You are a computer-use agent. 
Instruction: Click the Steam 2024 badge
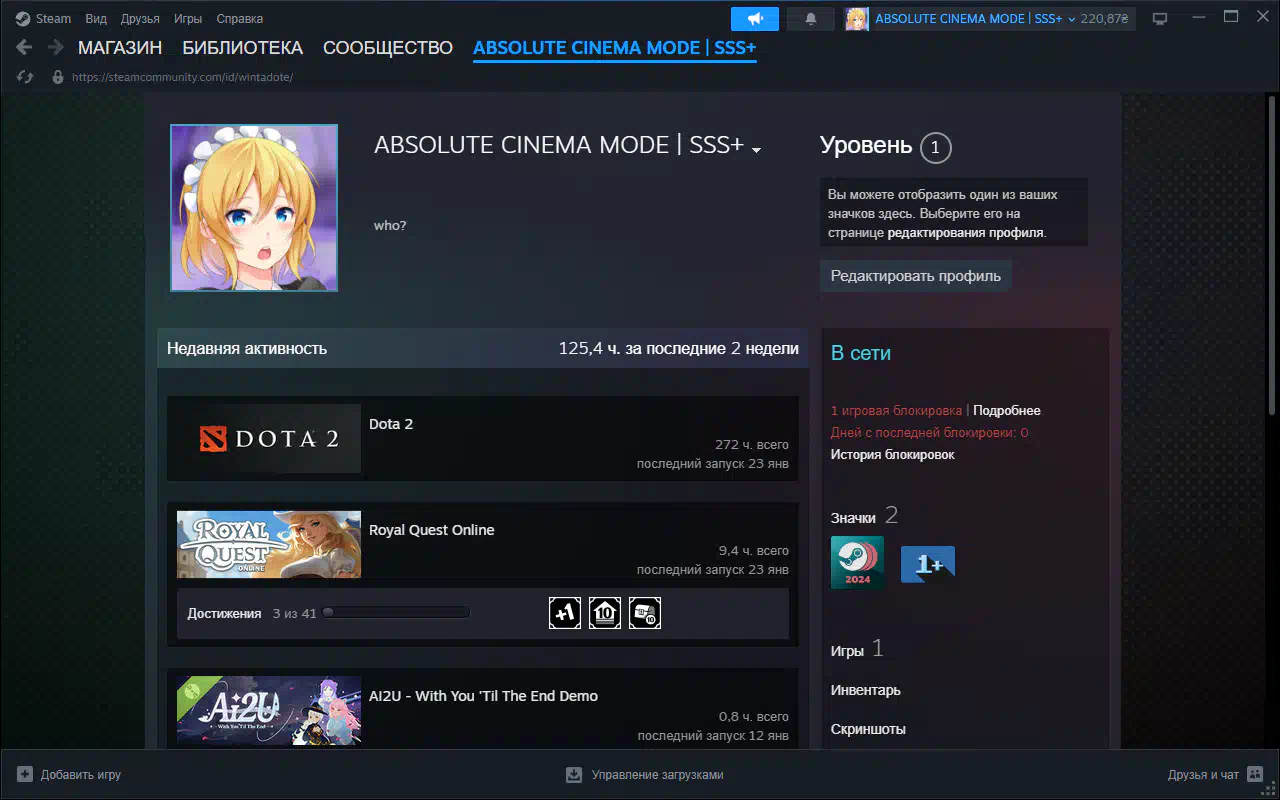857,563
